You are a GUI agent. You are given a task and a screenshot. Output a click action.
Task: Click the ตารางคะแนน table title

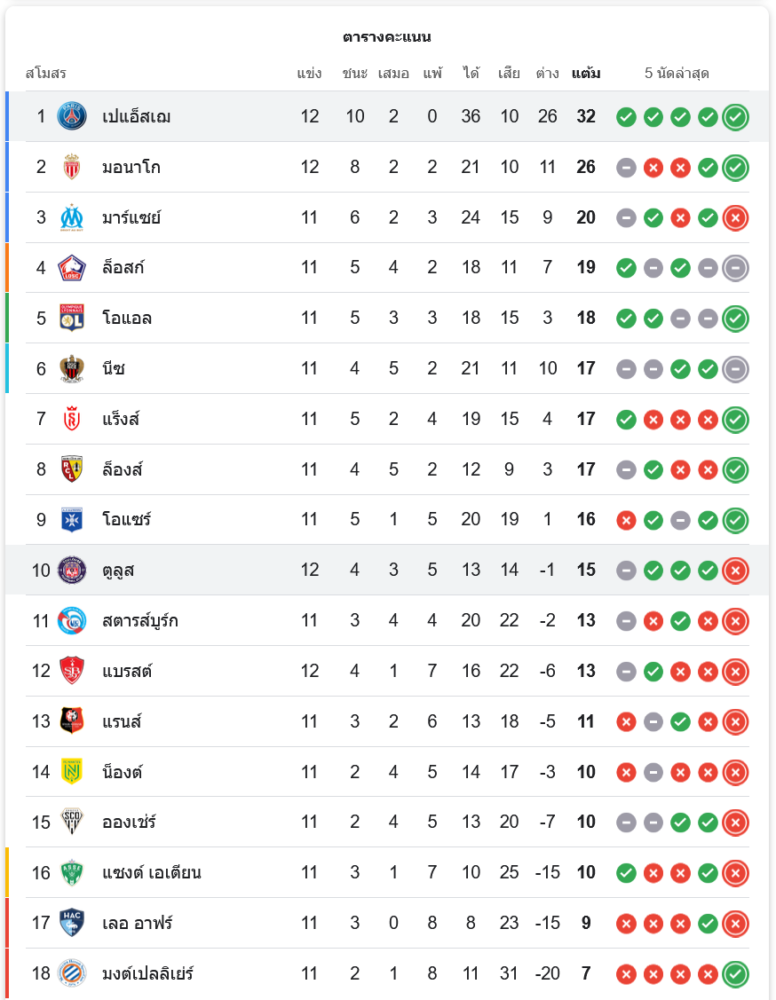pyautogui.click(x=387, y=37)
